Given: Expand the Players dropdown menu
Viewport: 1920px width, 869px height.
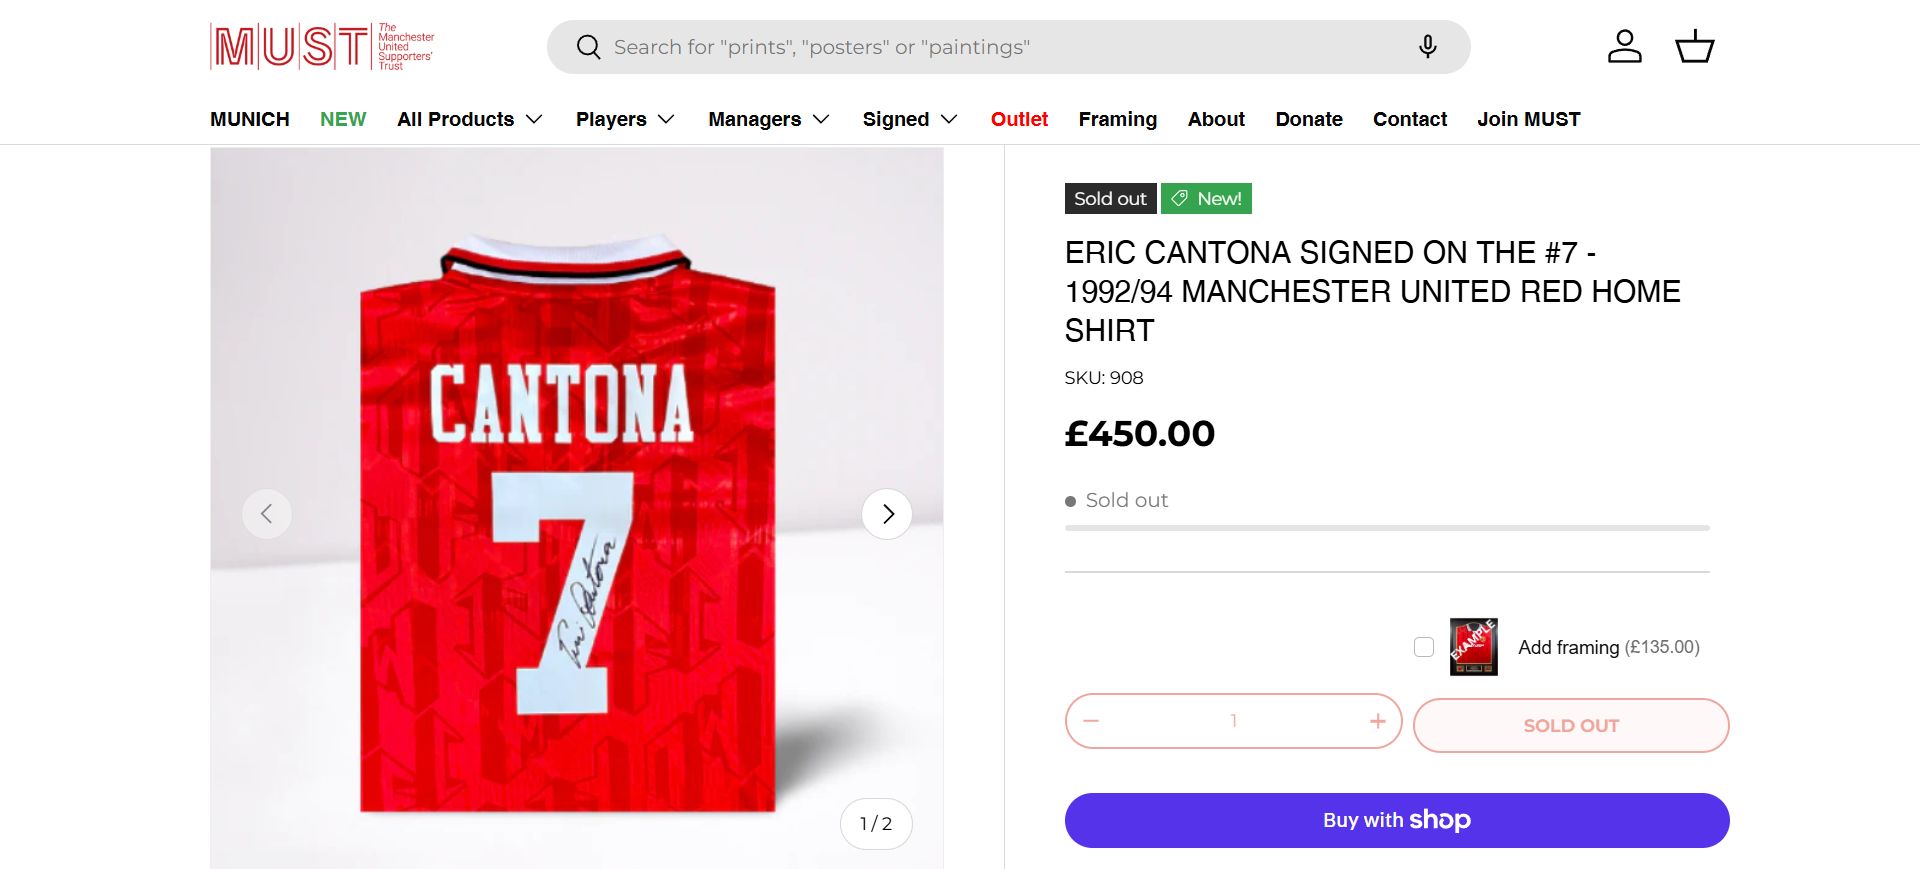Looking at the screenshot, I should point(625,119).
